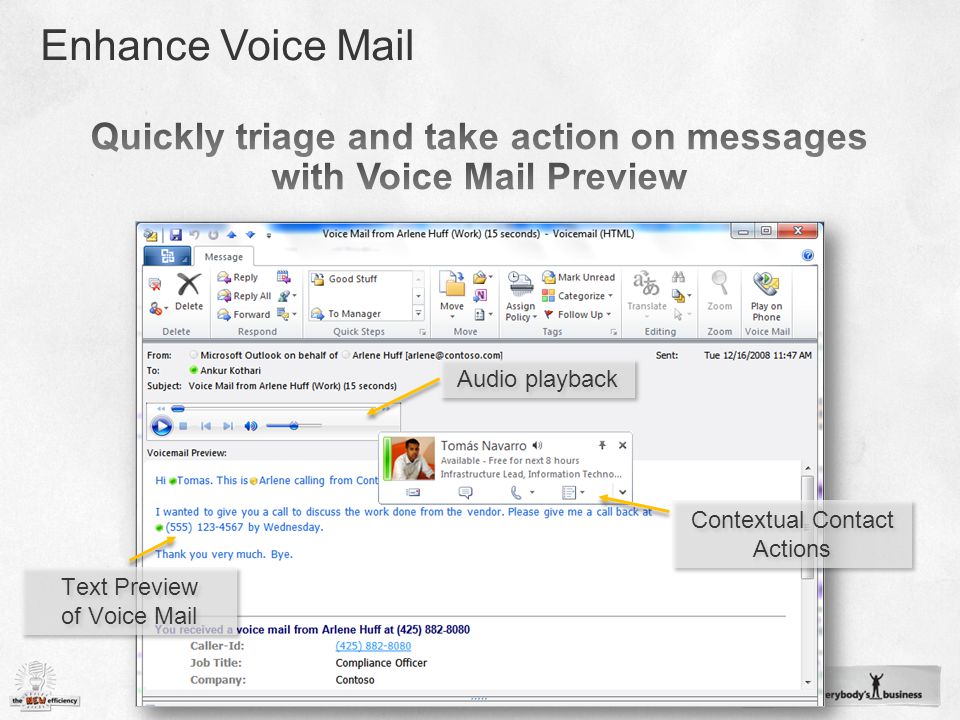Open Outlook Help question mark
The width and height of the screenshot is (960, 720).
click(808, 255)
